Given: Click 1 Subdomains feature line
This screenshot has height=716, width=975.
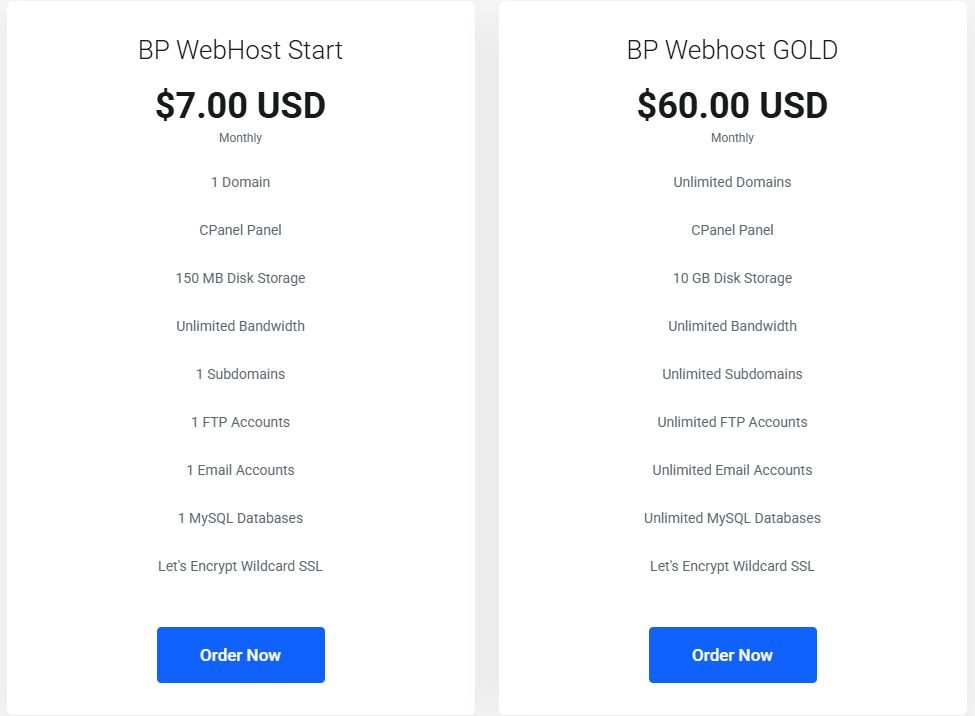Looking at the screenshot, I should 240,374.
